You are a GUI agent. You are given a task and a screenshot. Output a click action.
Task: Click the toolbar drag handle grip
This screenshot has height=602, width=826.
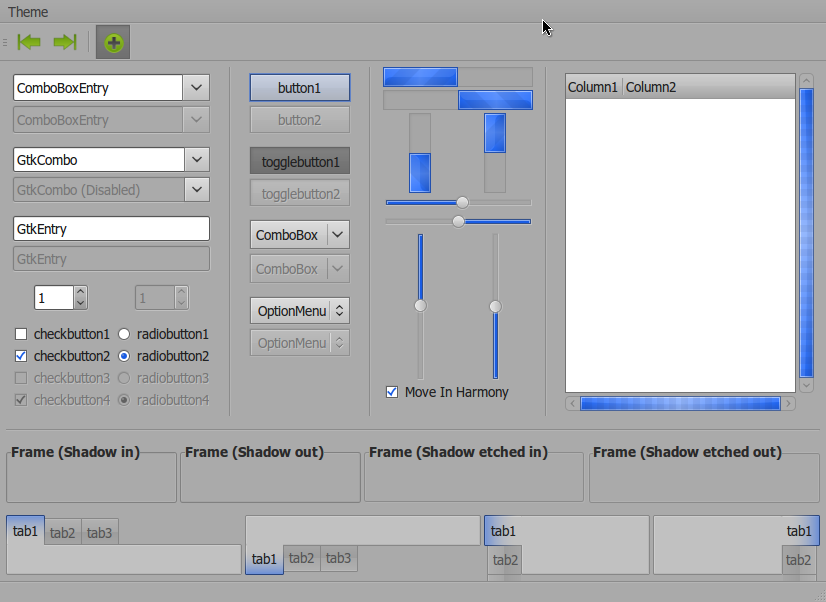pyautogui.click(x=5, y=42)
